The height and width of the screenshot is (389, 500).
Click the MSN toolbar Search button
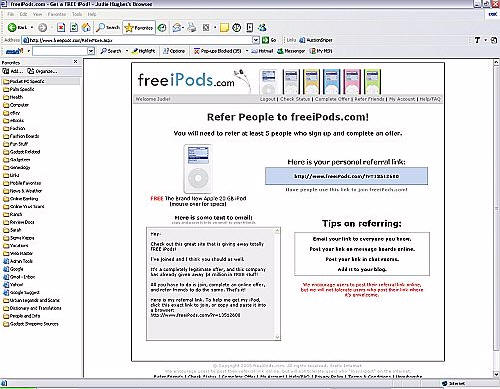coord(111,51)
